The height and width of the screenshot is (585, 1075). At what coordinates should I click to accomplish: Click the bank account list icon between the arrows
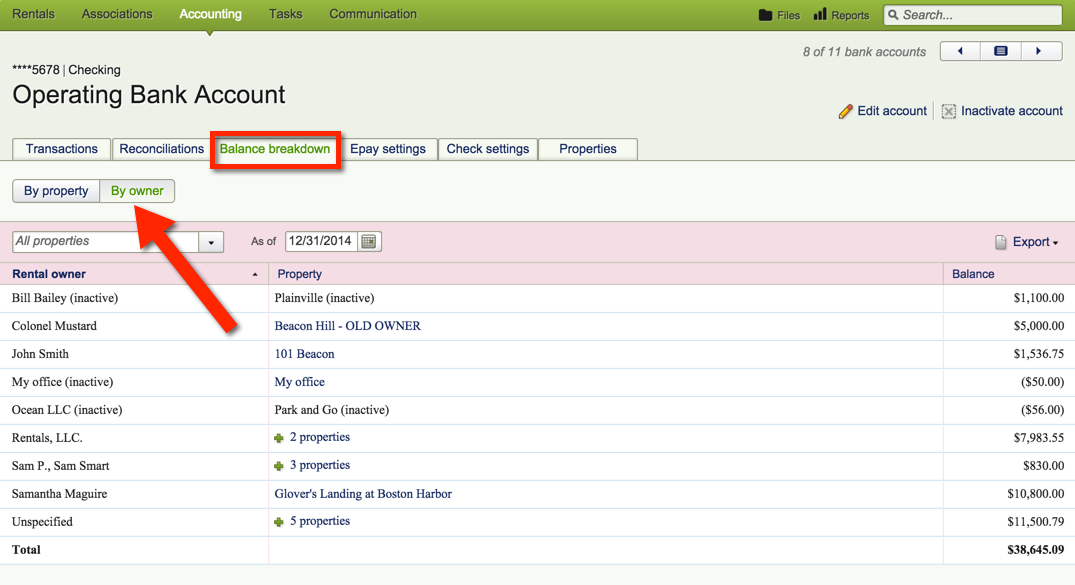coord(1000,50)
